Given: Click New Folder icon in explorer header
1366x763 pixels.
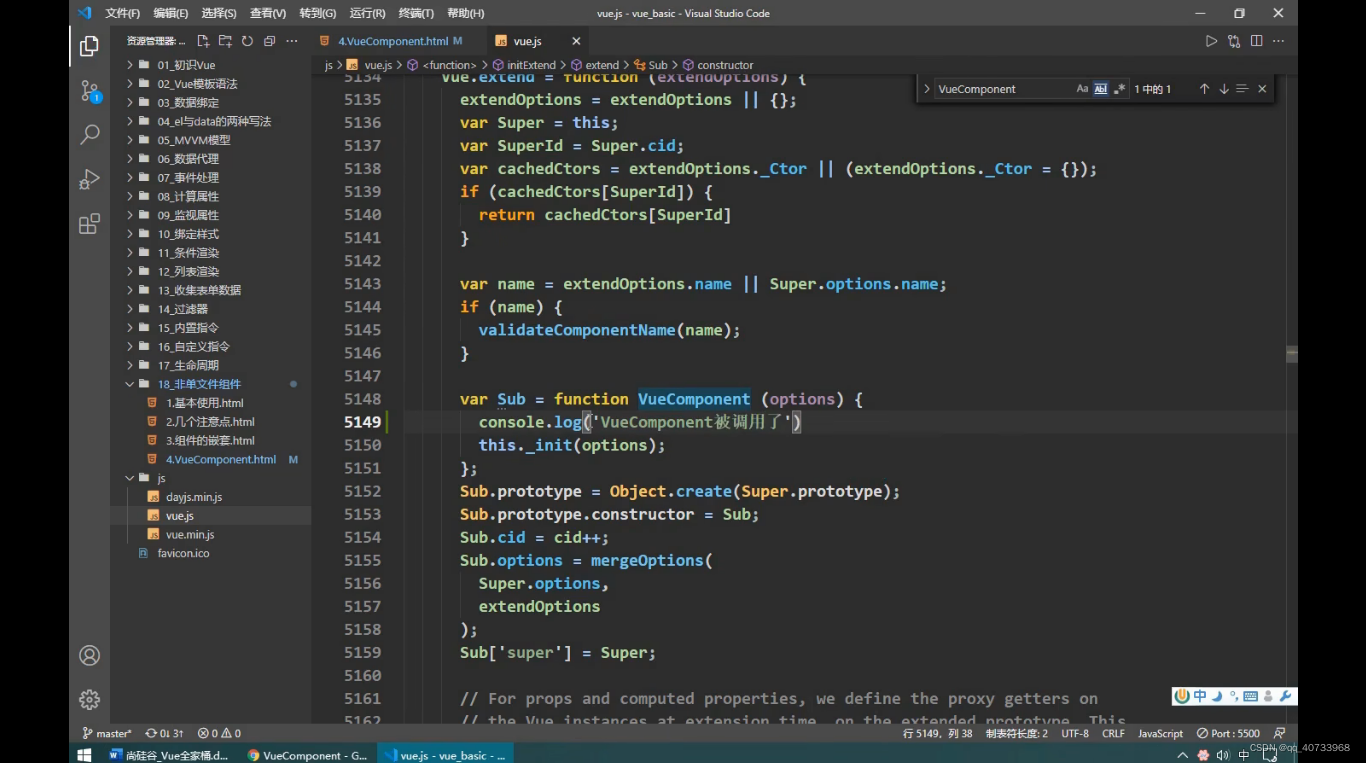Looking at the screenshot, I should tap(225, 41).
